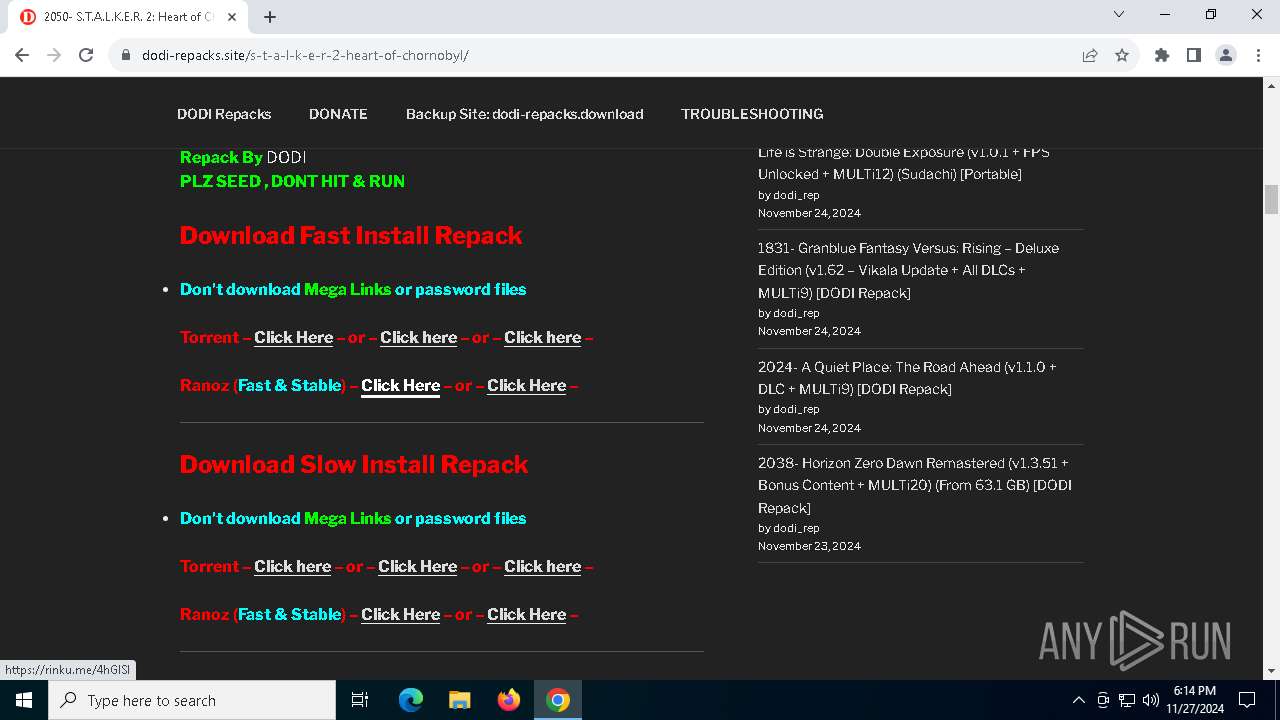Screen dimensions: 1280x720
Task: Close the S.T.A.L.K.E.R. 2 tab
Action: (x=232, y=17)
